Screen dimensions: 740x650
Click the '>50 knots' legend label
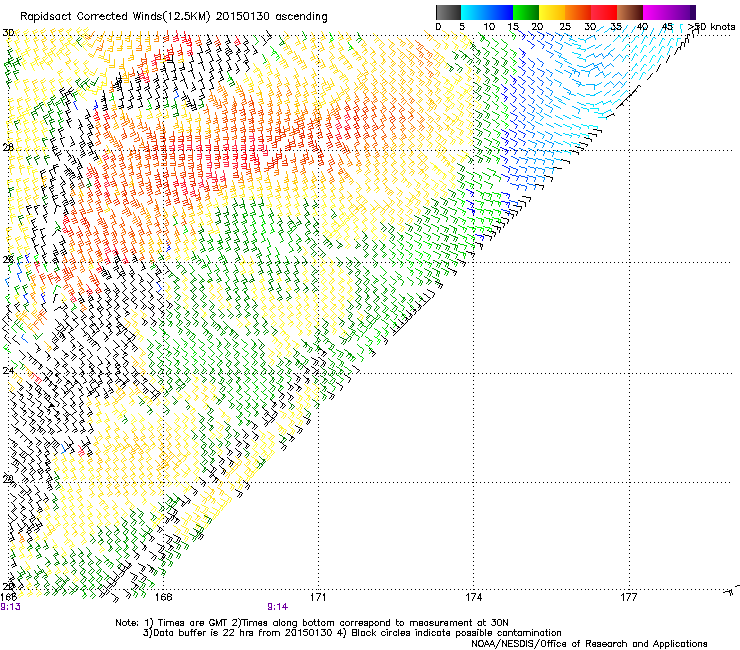(711, 27)
